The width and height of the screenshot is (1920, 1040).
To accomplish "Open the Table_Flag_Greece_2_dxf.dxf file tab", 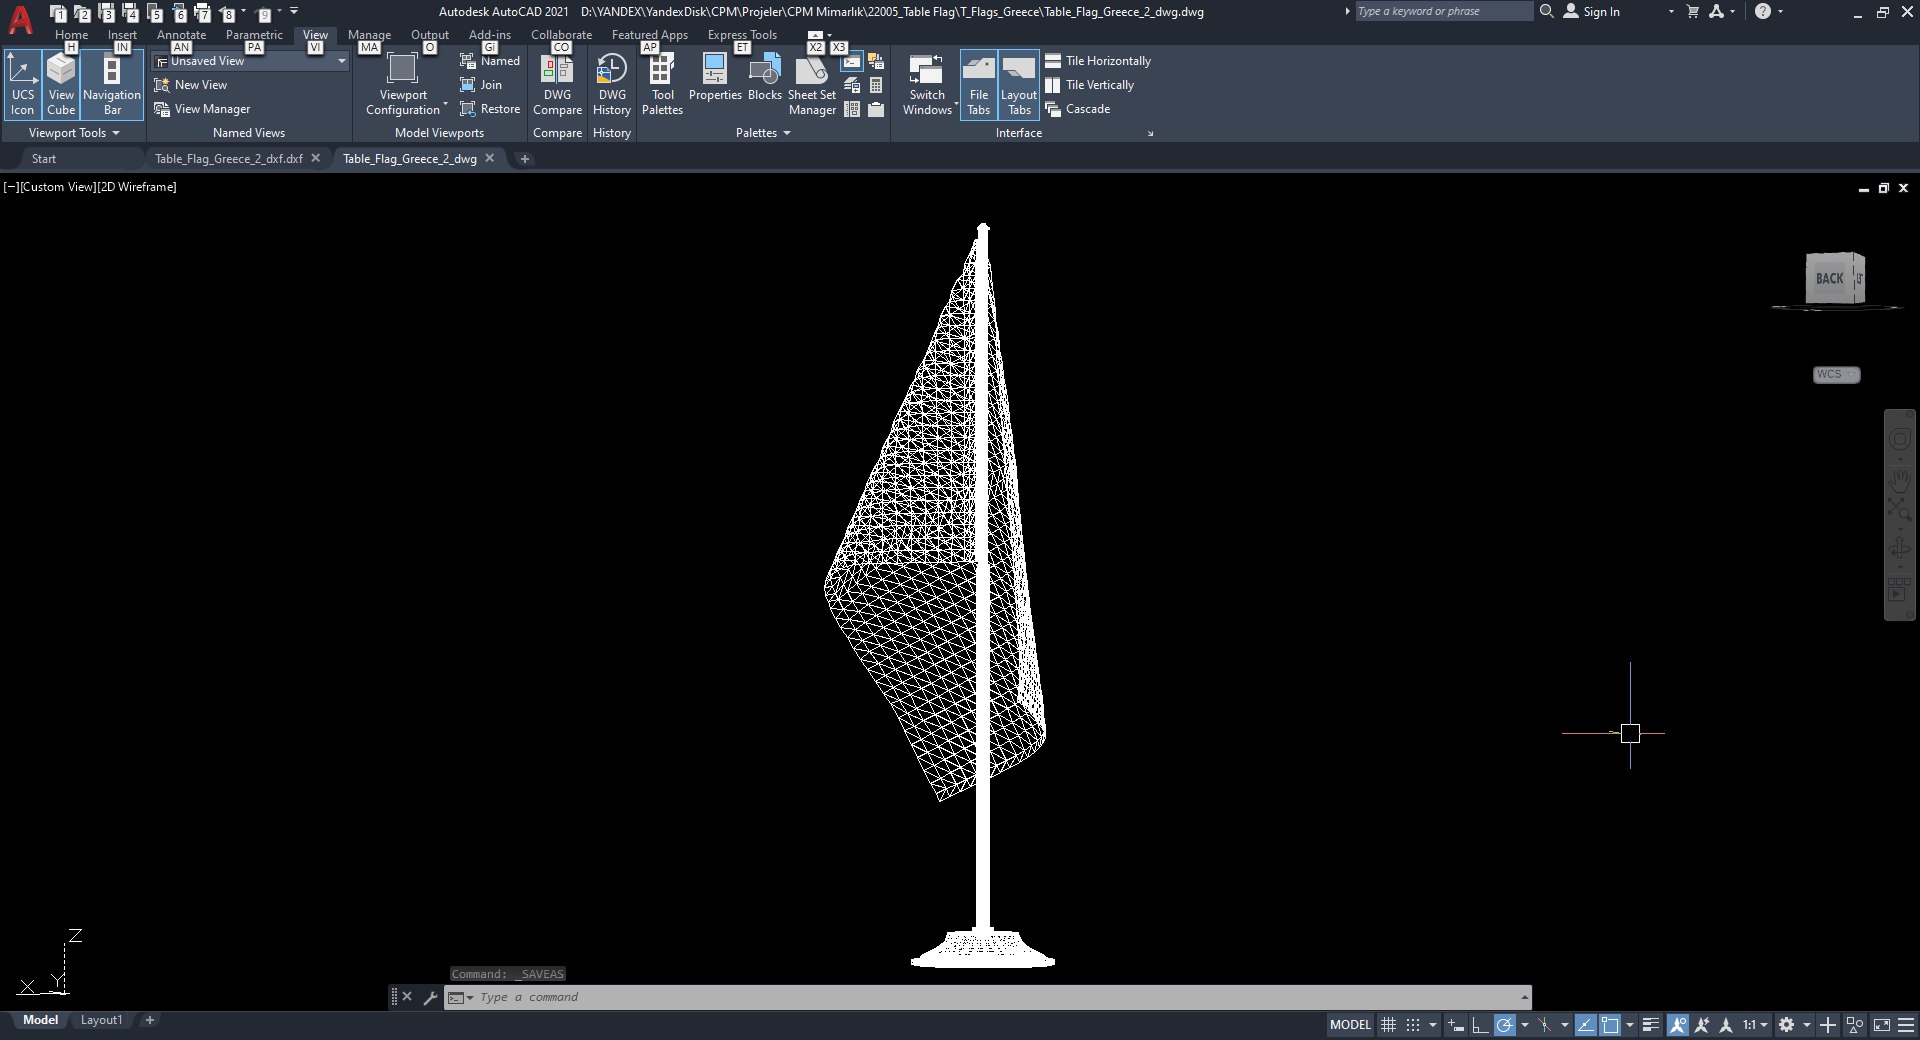I will point(229,159).
